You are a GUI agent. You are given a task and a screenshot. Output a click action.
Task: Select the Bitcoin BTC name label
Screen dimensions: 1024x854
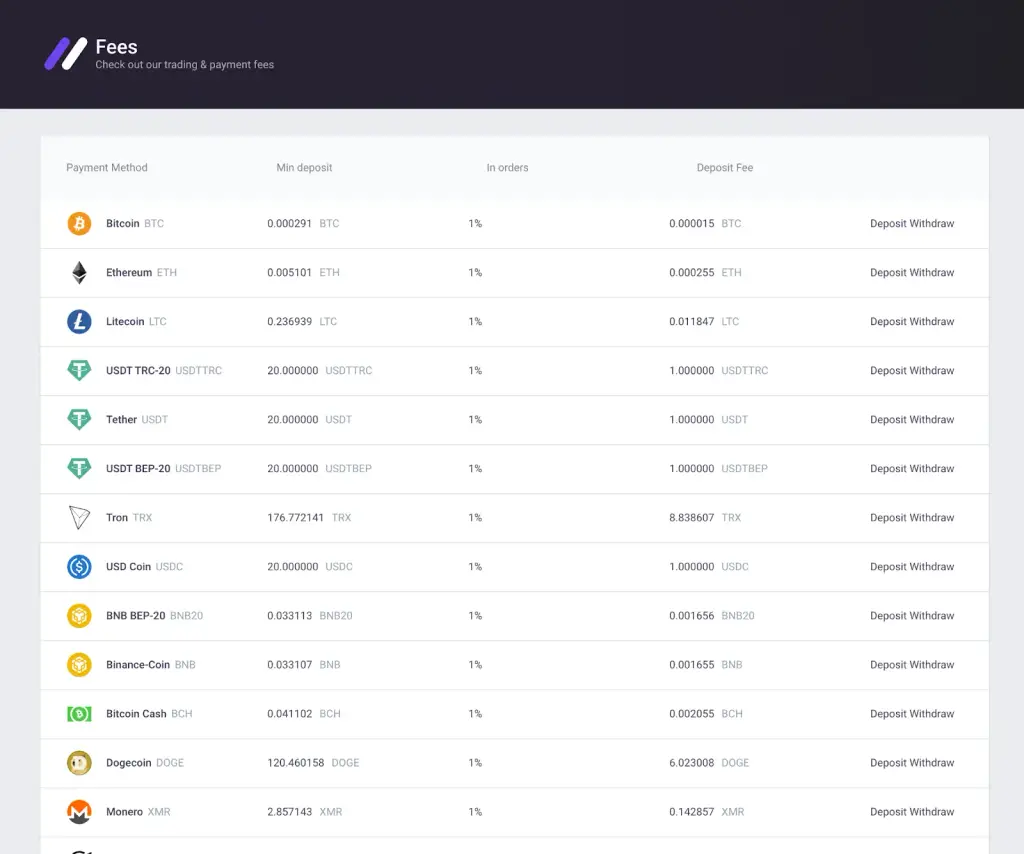[135, 223]
